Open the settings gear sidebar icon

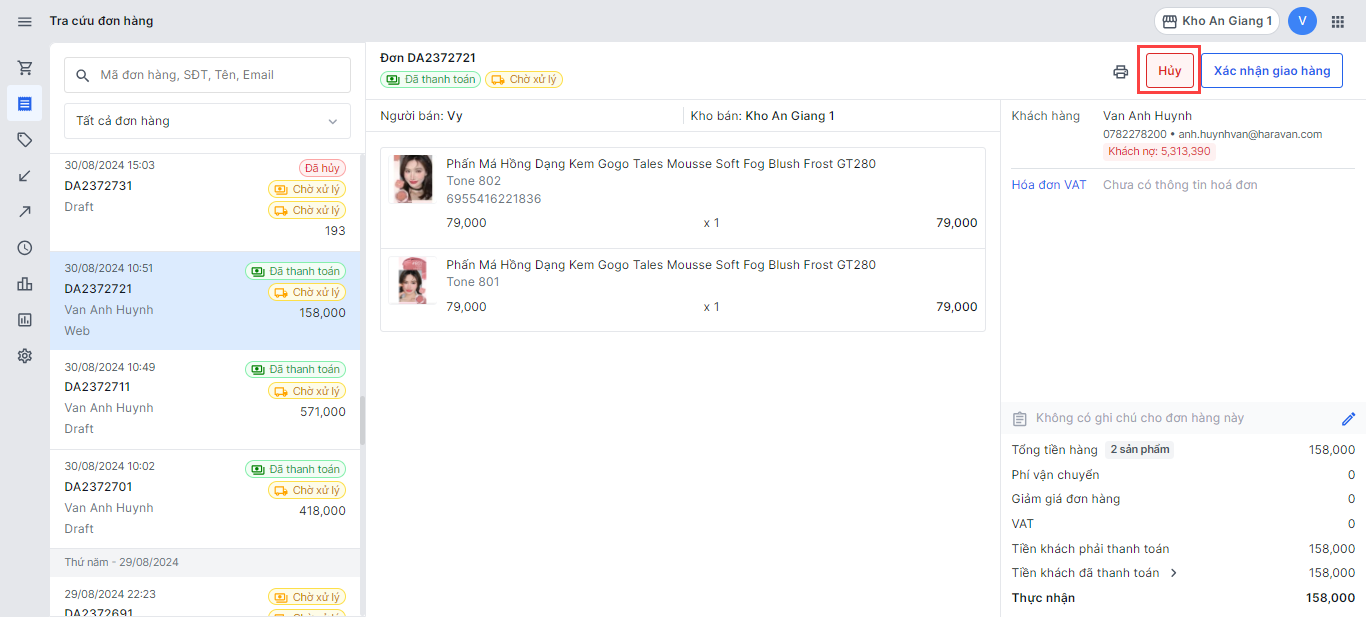coord(25,356)
